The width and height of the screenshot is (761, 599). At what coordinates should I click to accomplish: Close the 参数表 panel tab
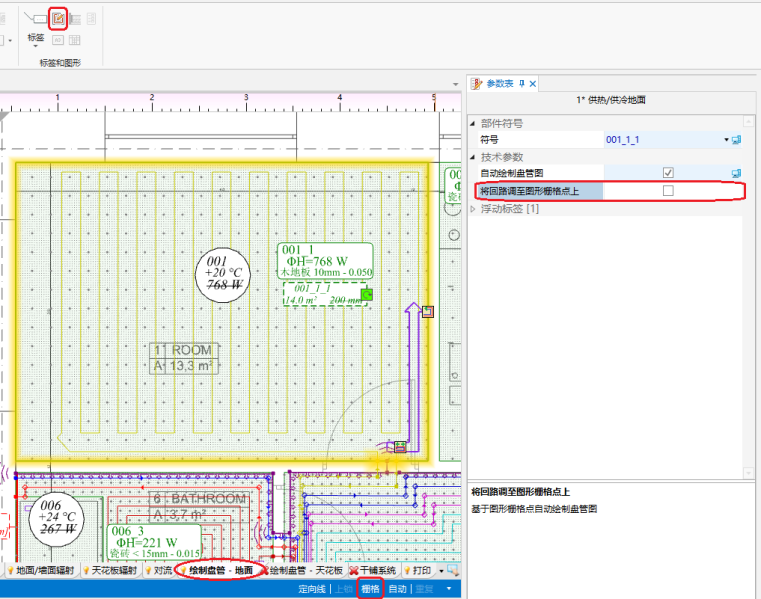(533, 84)
